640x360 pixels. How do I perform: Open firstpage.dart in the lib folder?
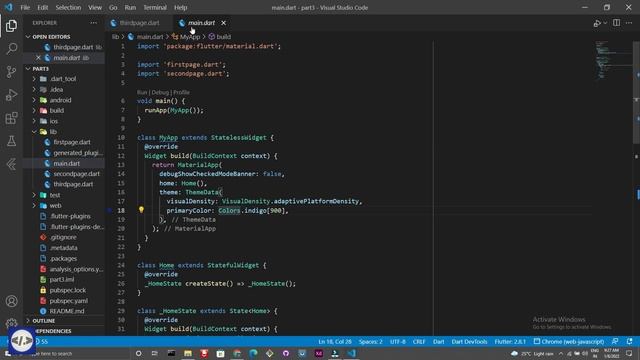coord(72,142)
